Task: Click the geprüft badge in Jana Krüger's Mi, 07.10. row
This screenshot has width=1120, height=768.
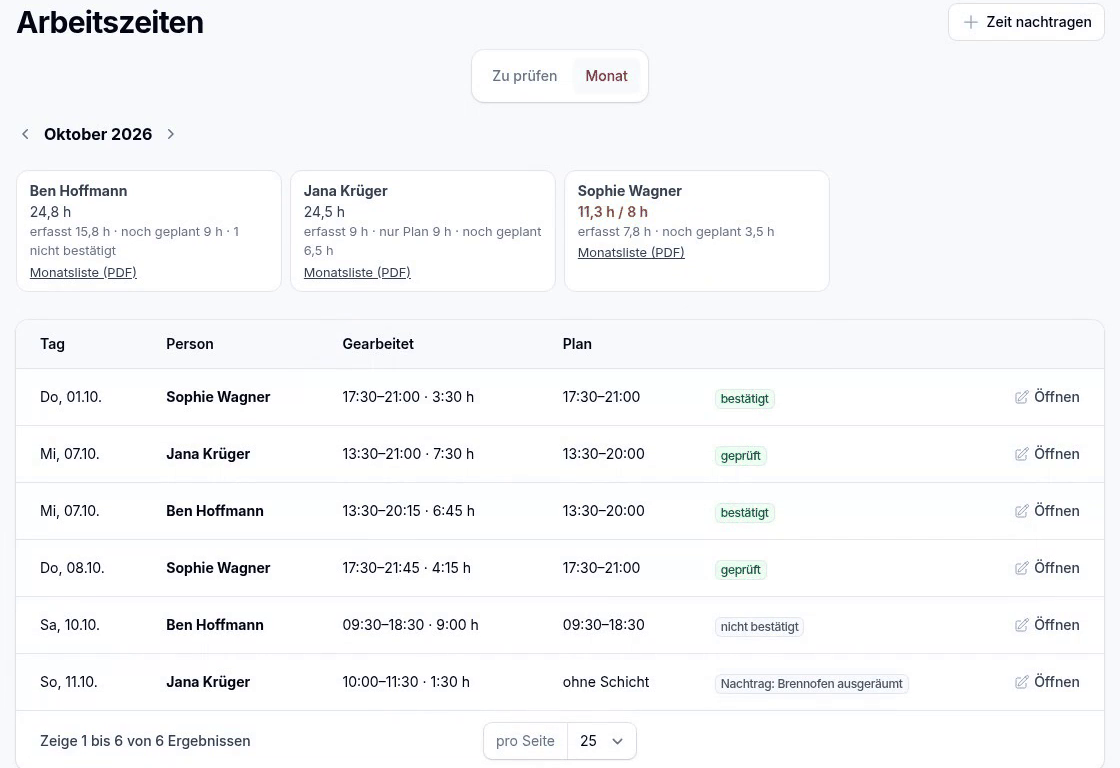Action: click(x=741, y=456)
